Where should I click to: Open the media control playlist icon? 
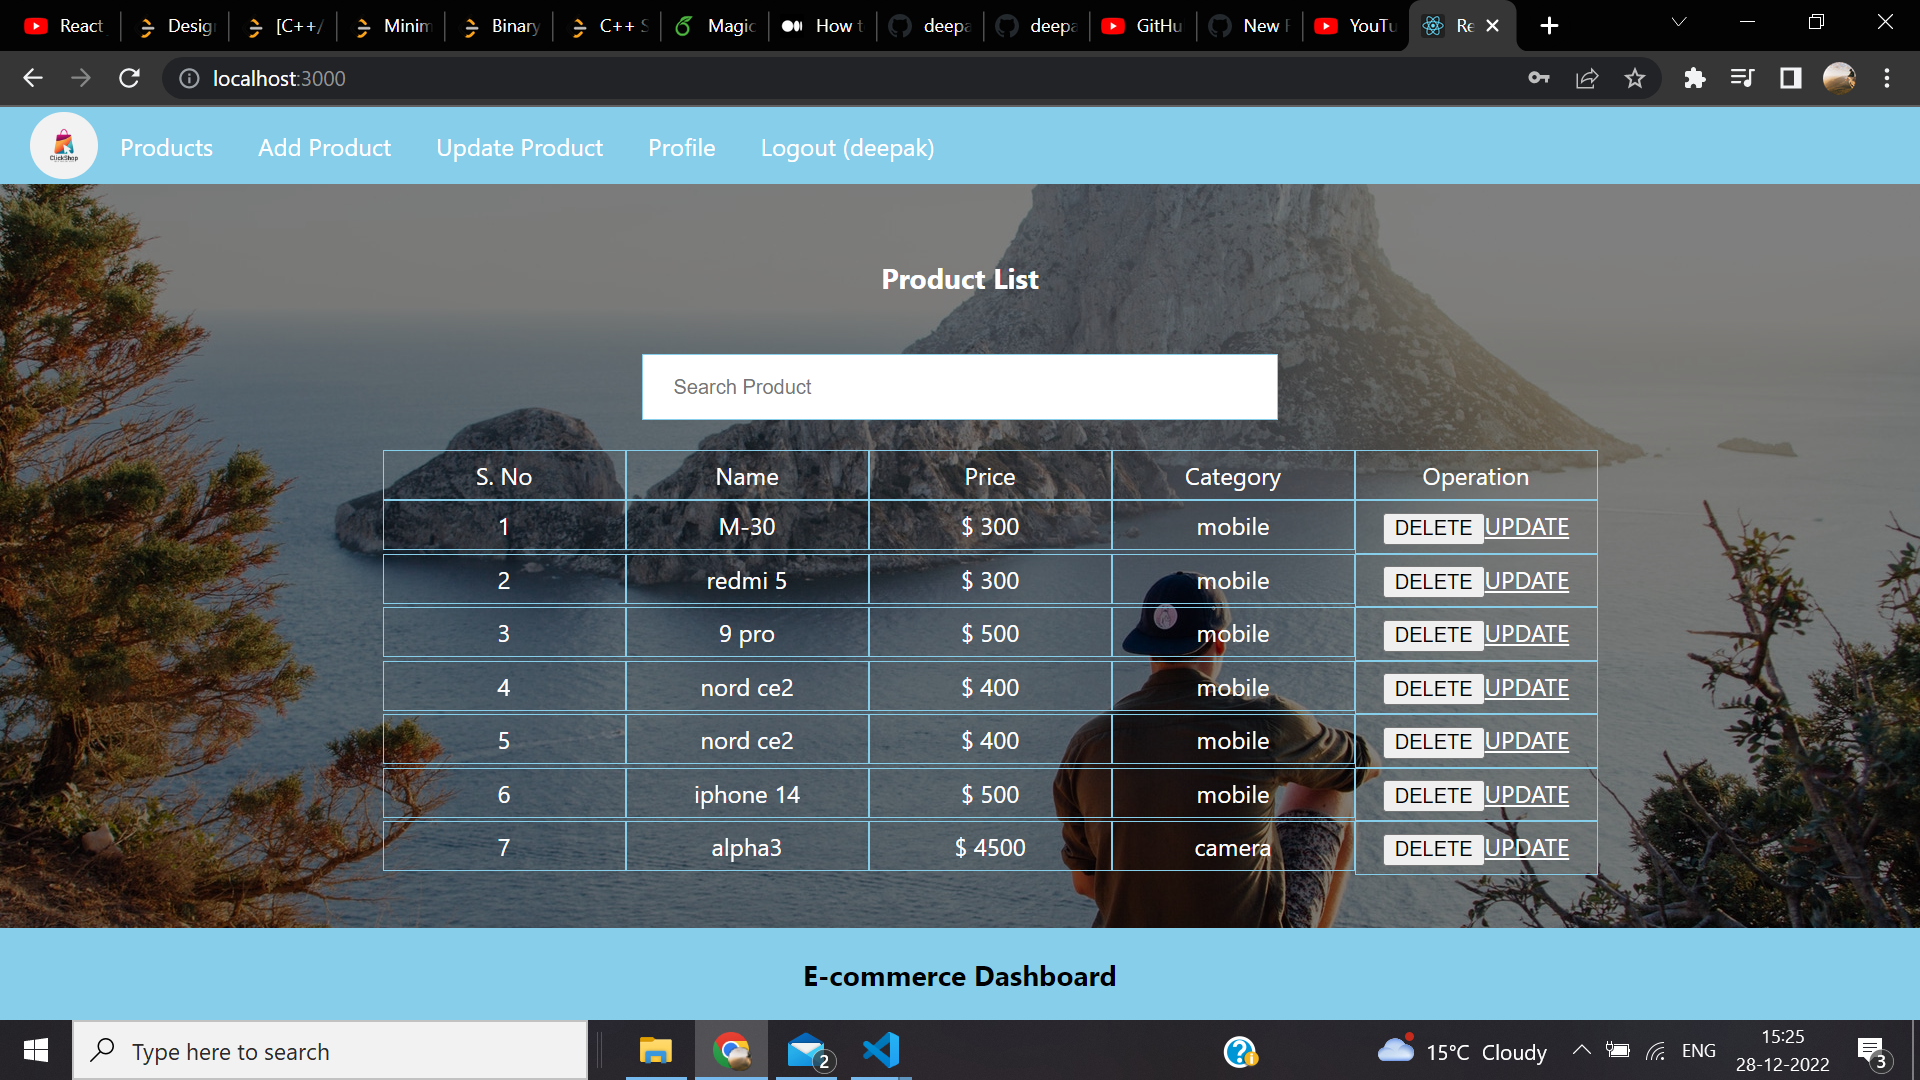pos(1742,78)
